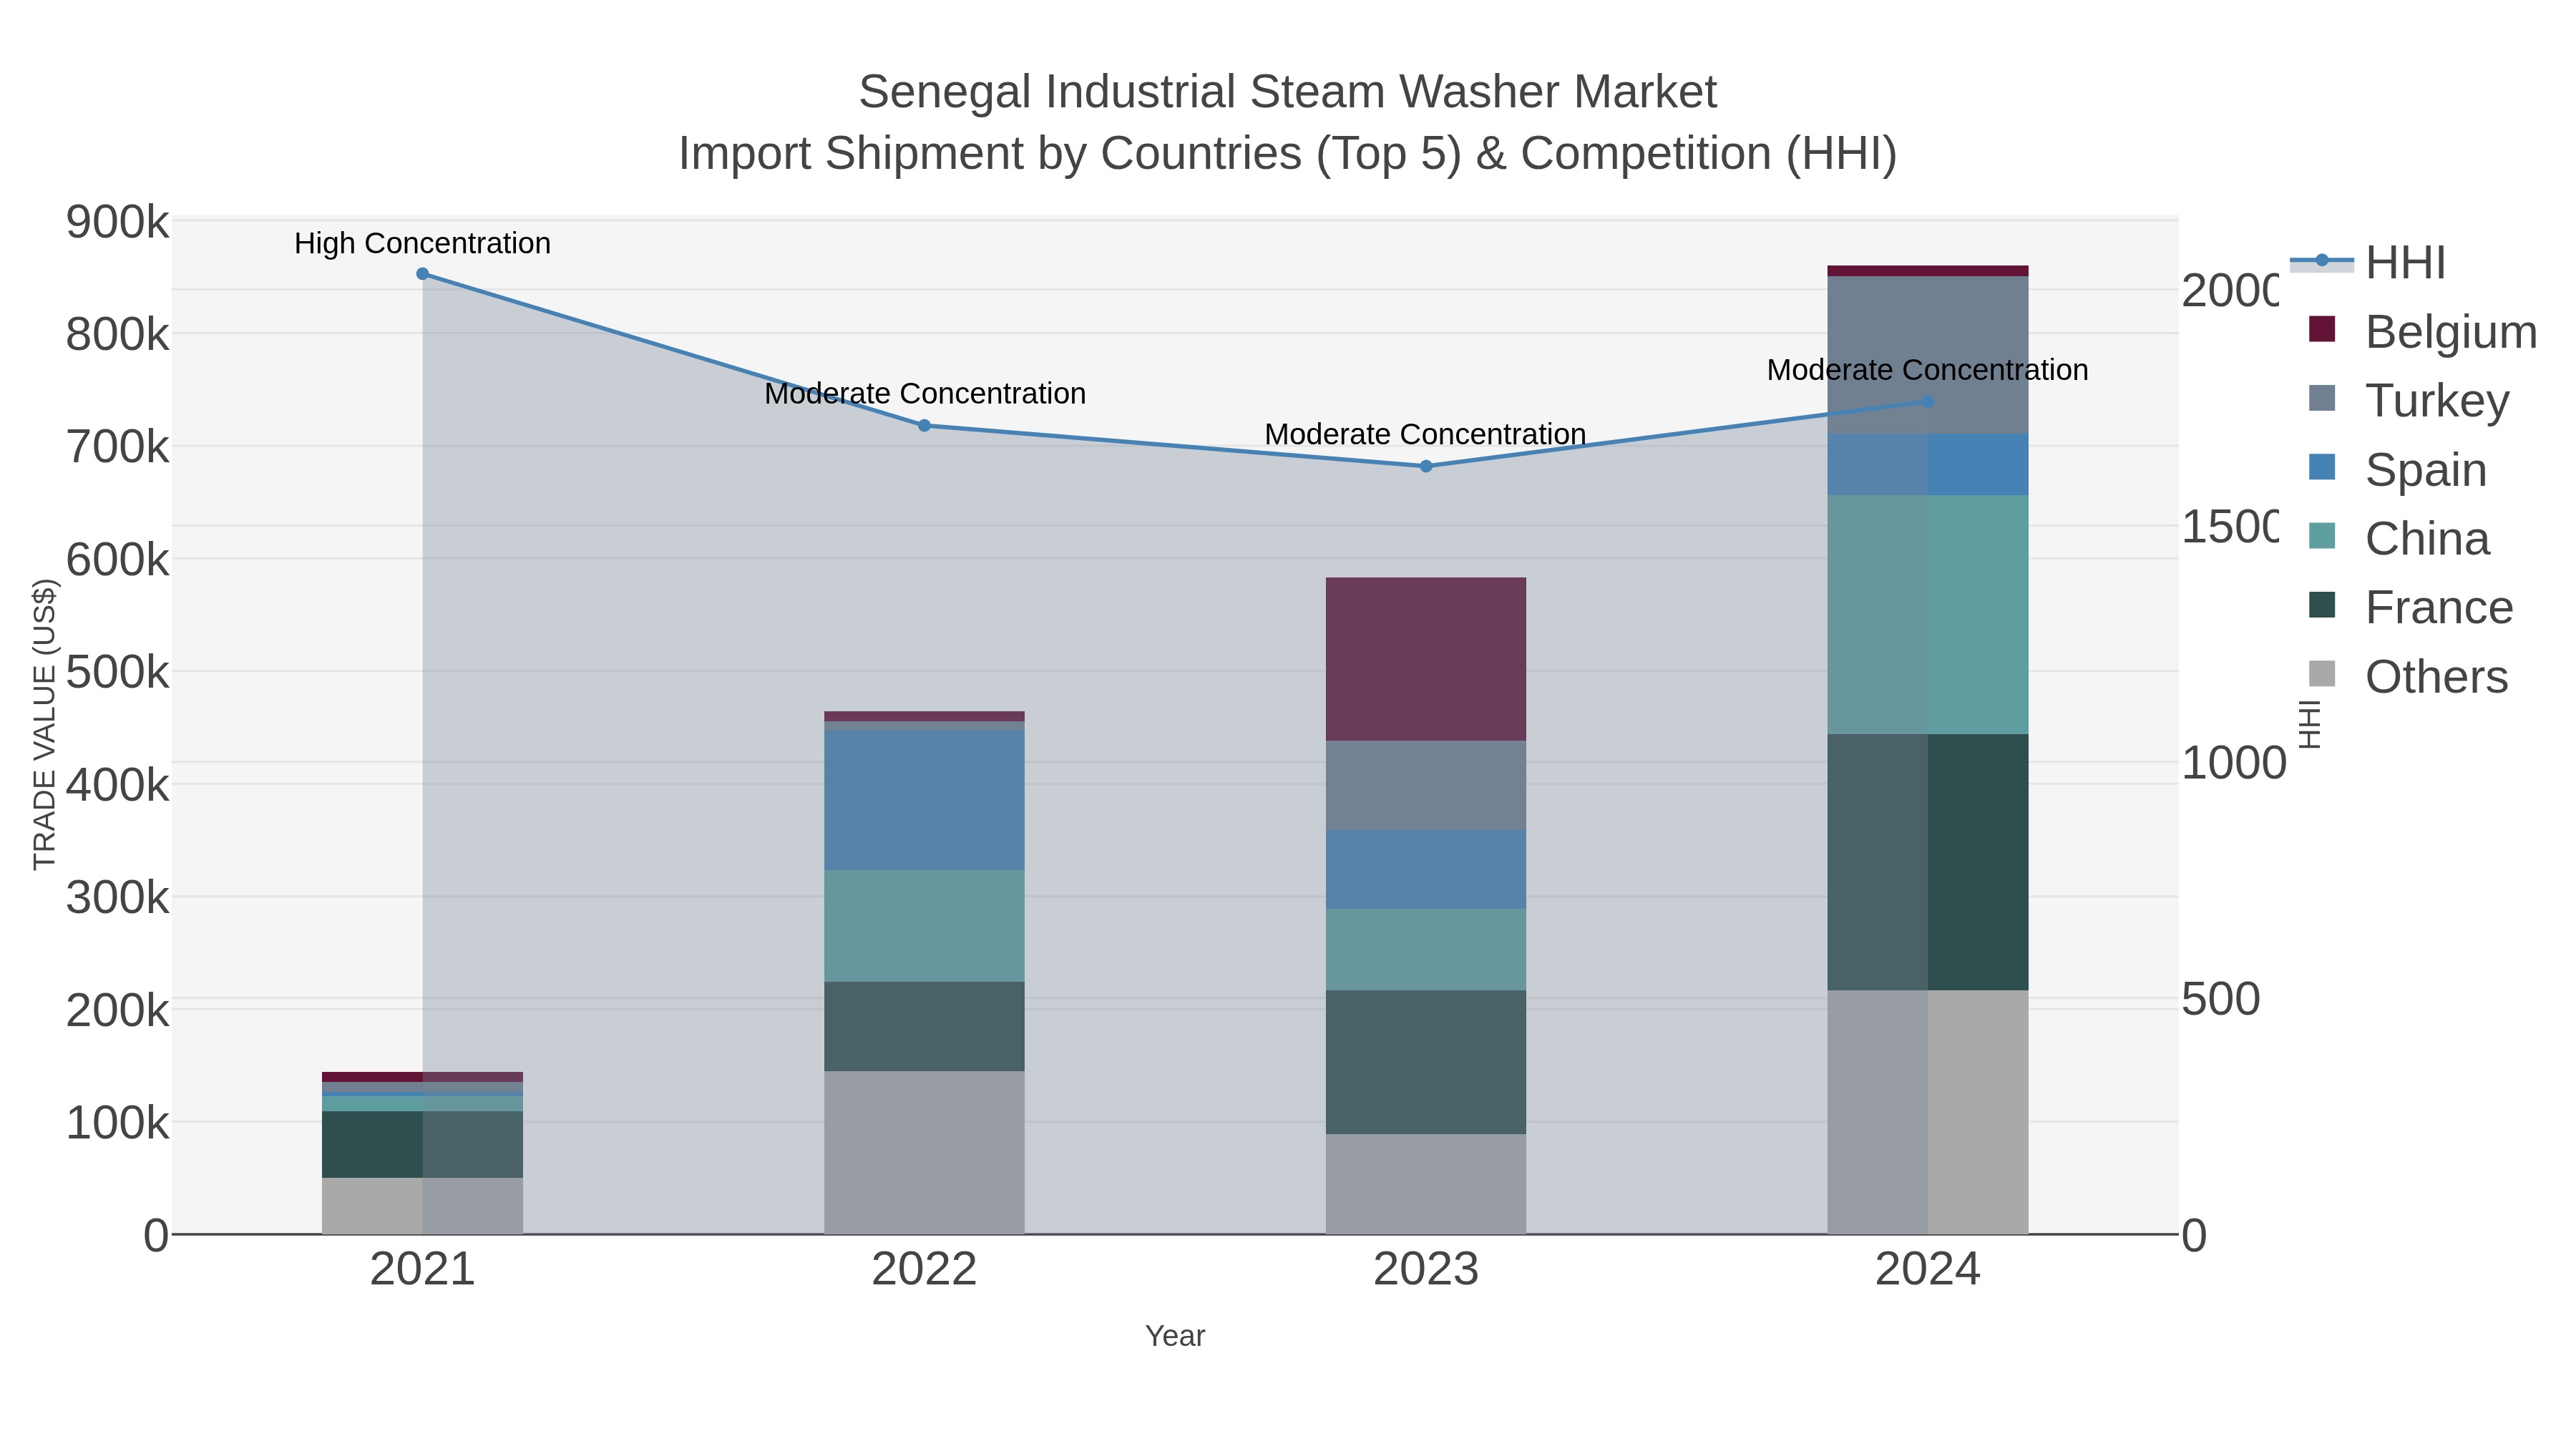The height and width of the screenshot is (1449, 2576).
Task: Click the 900k y-axis tick label
Action: pos(118,222)
